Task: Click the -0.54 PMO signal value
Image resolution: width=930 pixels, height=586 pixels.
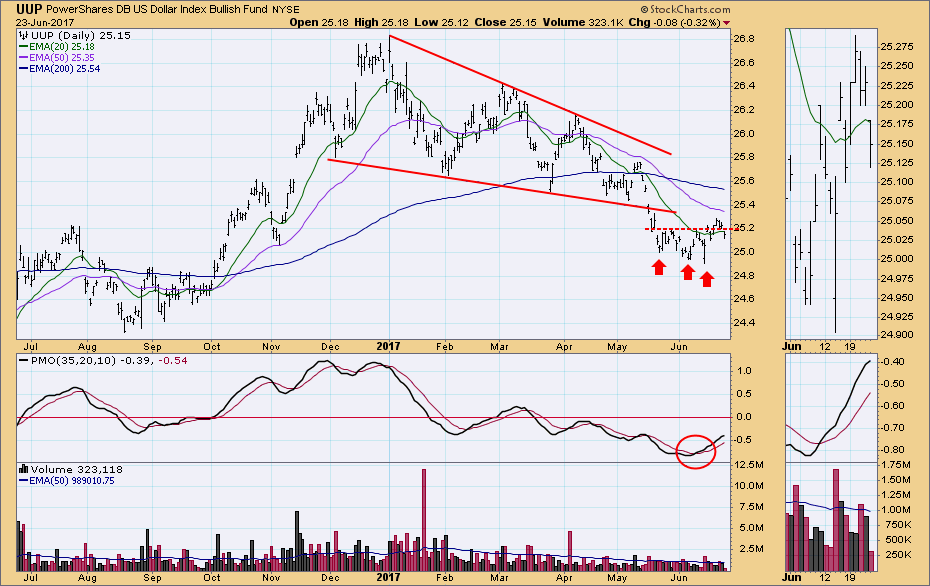Action: click(x=173, y=361)
